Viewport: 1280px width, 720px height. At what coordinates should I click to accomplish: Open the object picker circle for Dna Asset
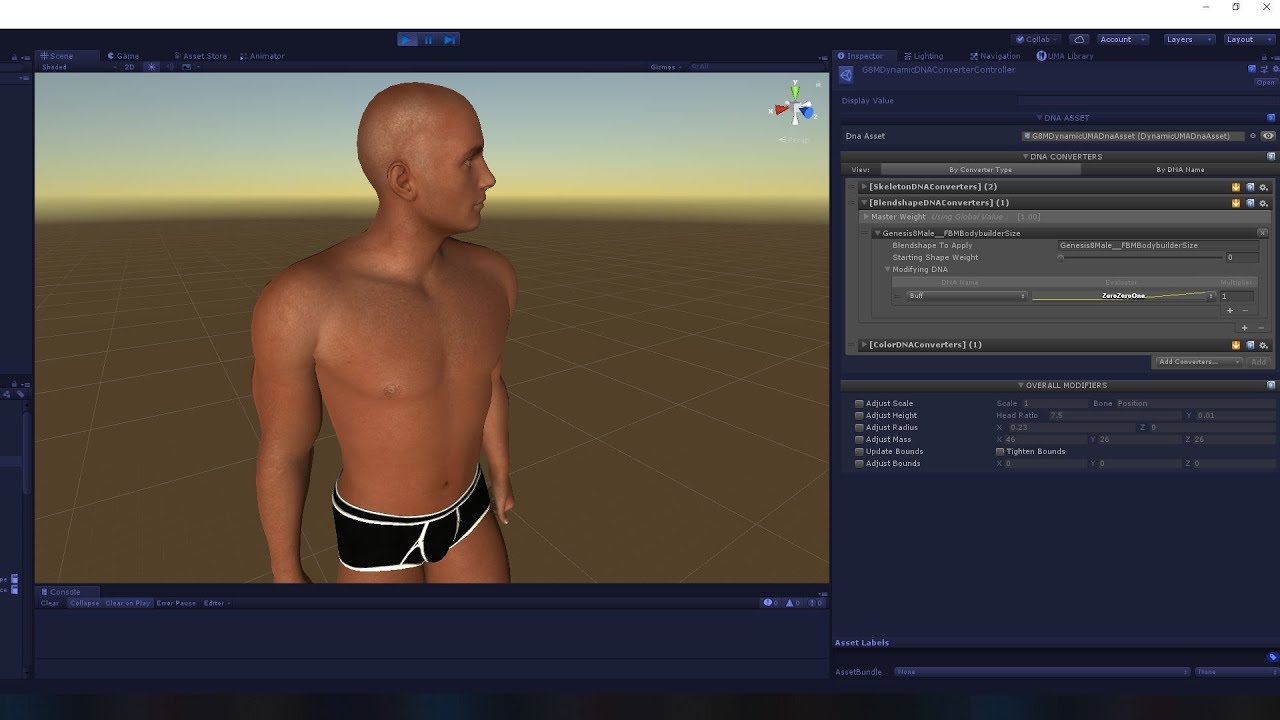coord(1253,136)
